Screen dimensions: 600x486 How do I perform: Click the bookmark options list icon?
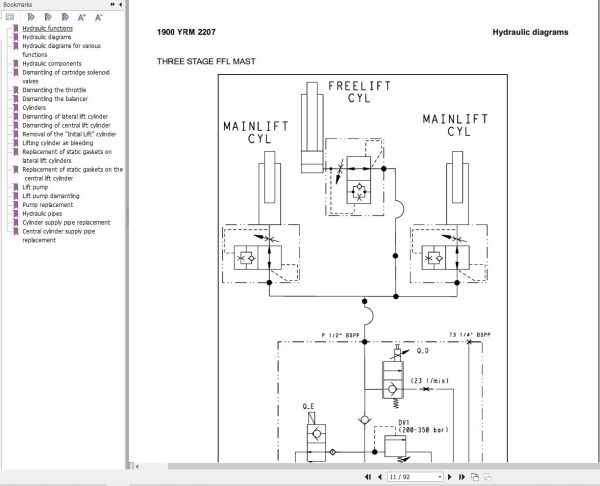click(10, 17)
